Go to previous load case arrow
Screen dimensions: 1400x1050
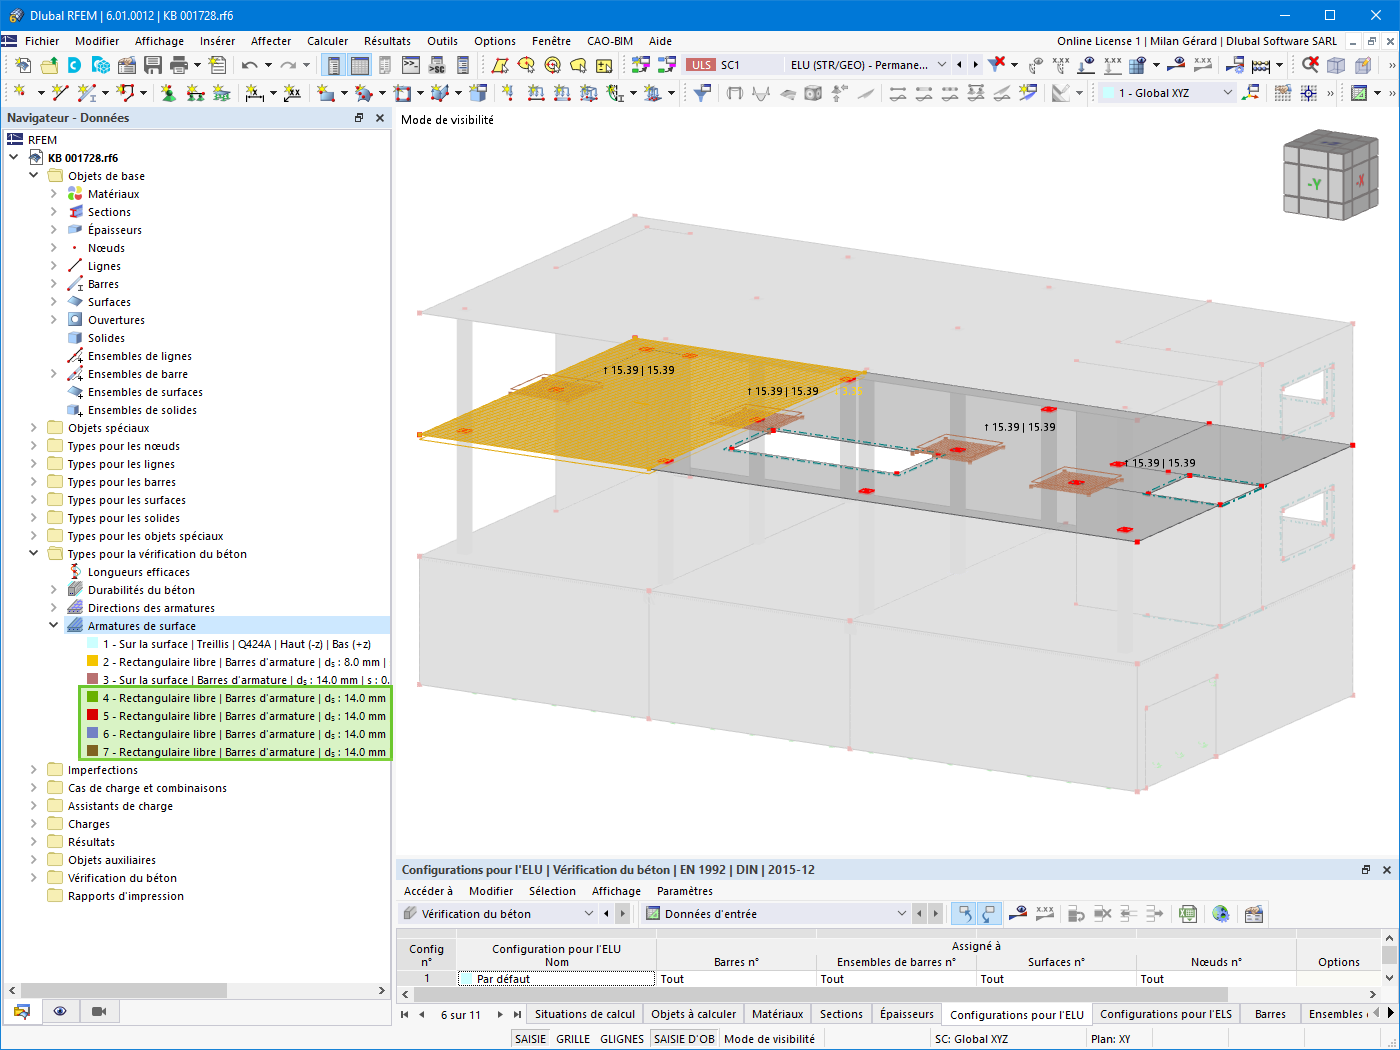(959, 65)
